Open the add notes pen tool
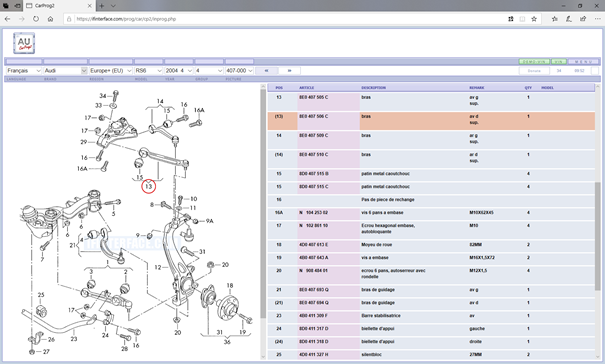605x364 pixels. [x=569, y=19]
